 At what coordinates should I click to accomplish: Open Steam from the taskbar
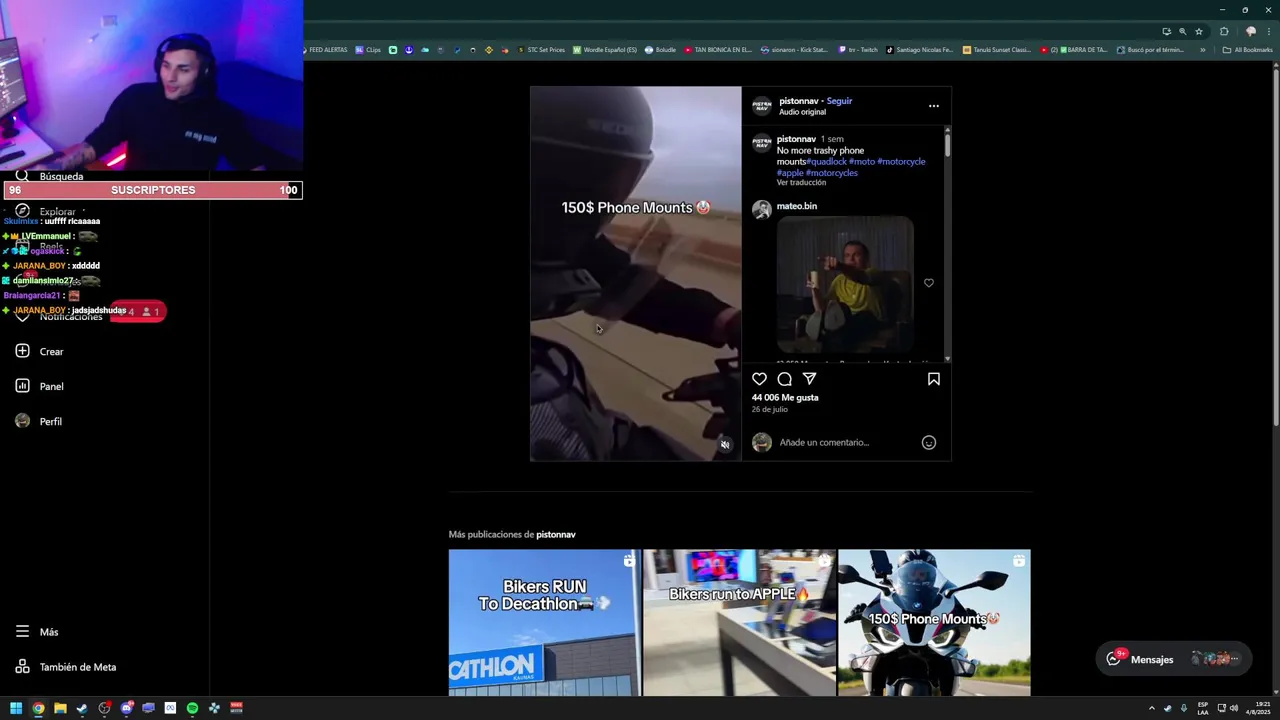[82, 708]
